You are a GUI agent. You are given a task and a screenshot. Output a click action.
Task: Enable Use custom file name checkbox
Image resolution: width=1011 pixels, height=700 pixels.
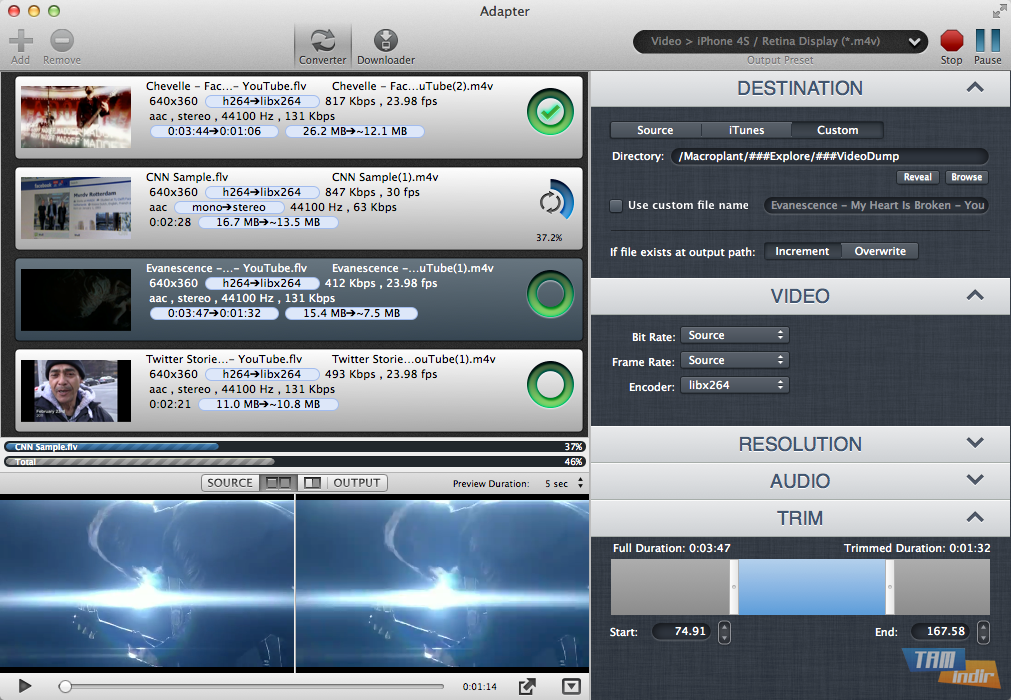[616, 206]
